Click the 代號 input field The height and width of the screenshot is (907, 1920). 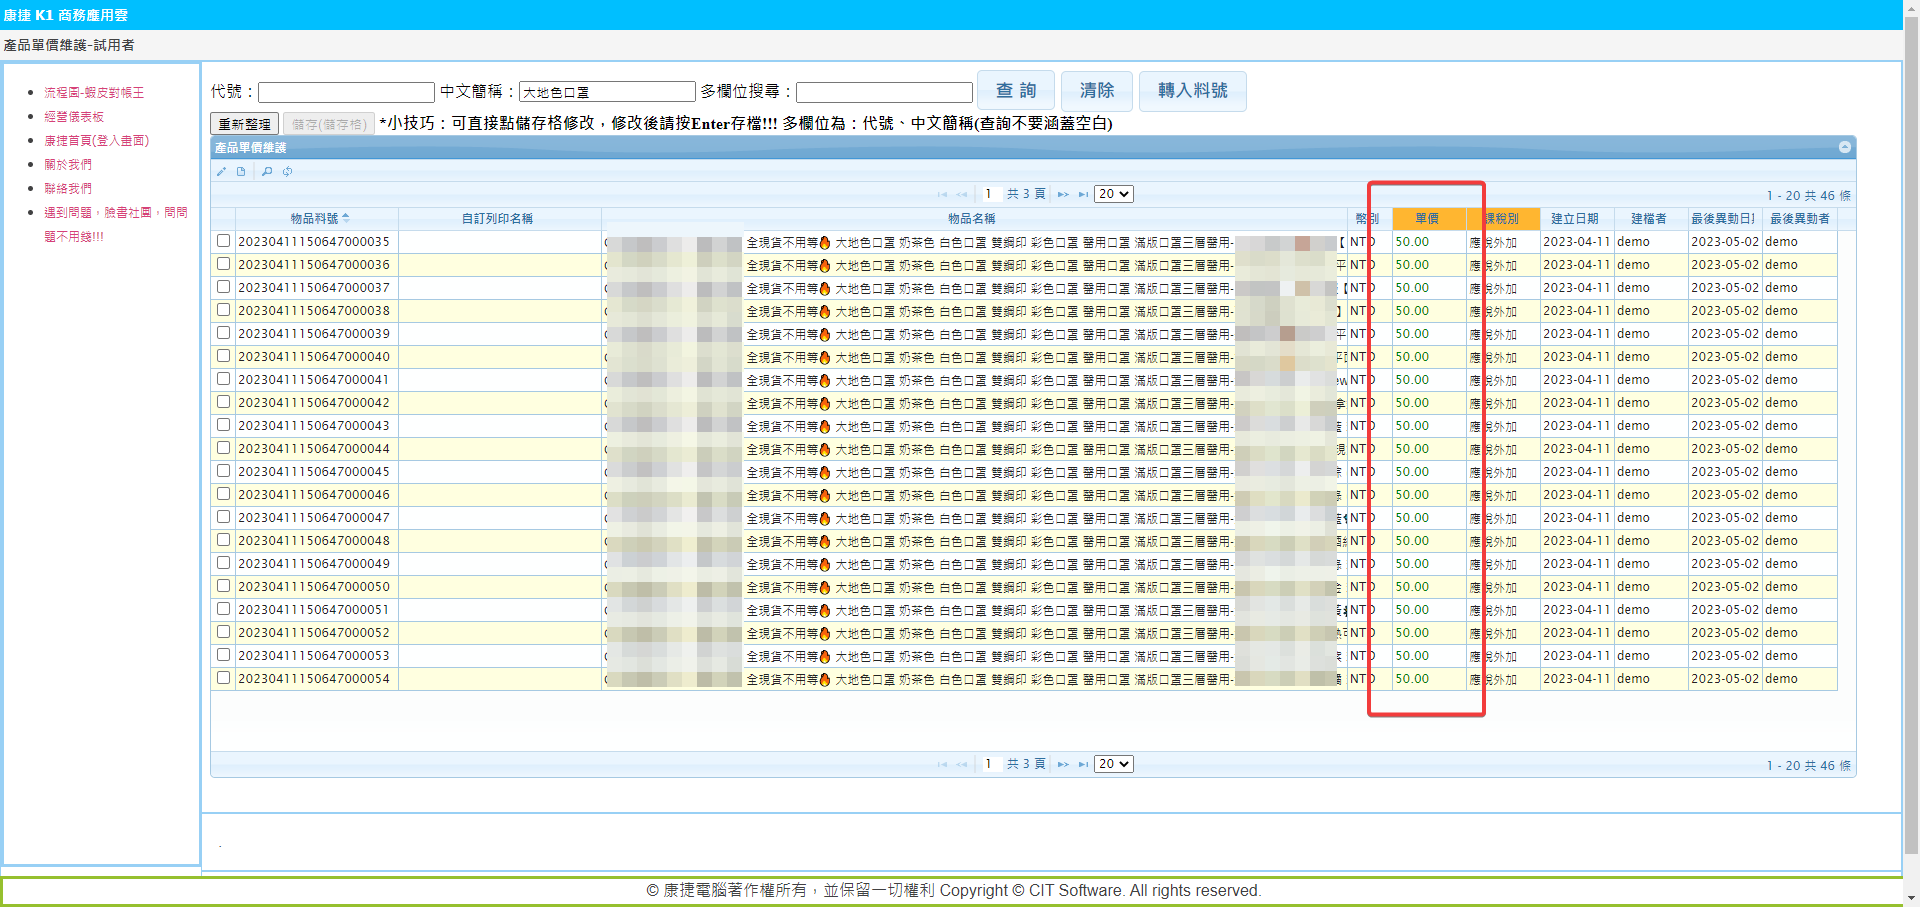(x=346, y=92)
